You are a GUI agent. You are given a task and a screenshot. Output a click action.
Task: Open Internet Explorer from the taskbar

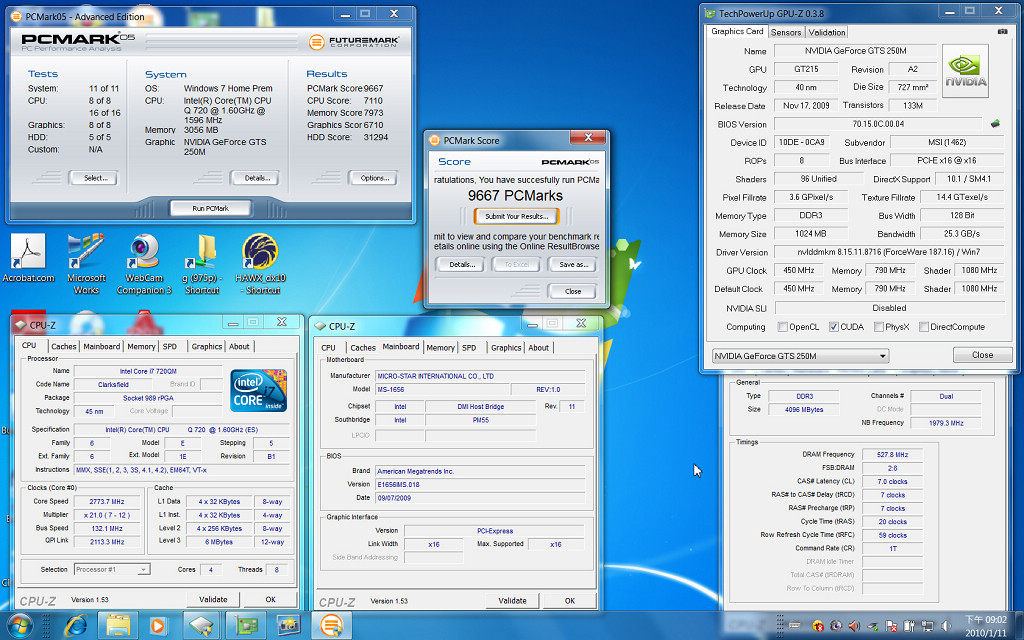[x=76, y=626]
